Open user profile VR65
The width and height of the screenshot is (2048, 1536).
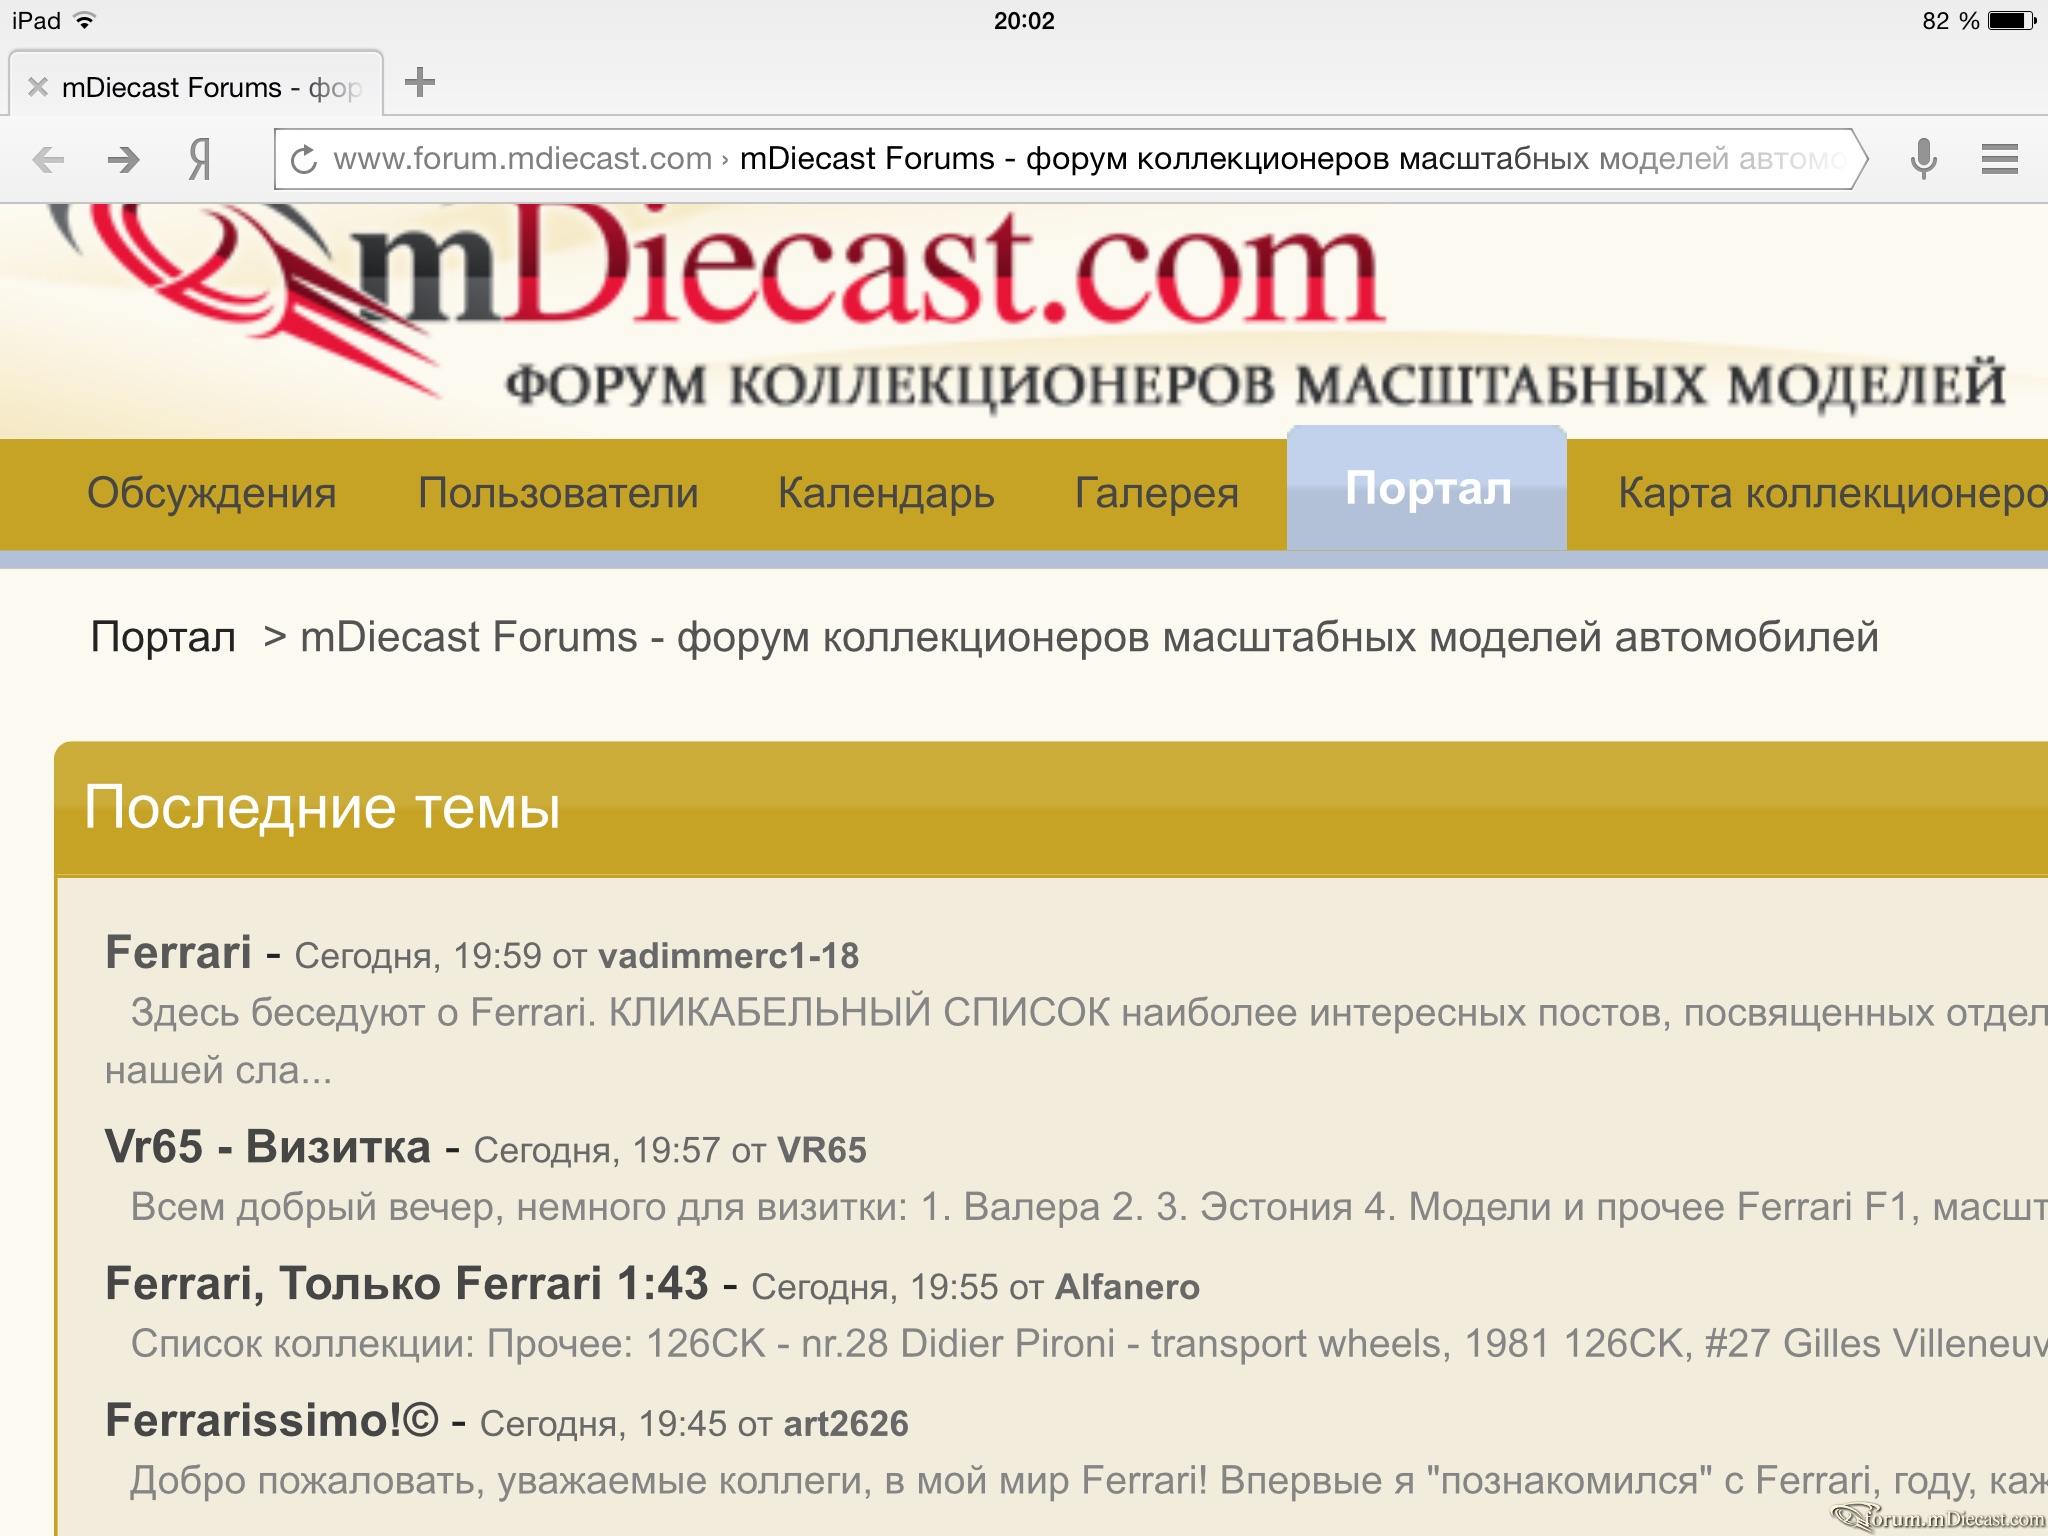(821, 1150)
